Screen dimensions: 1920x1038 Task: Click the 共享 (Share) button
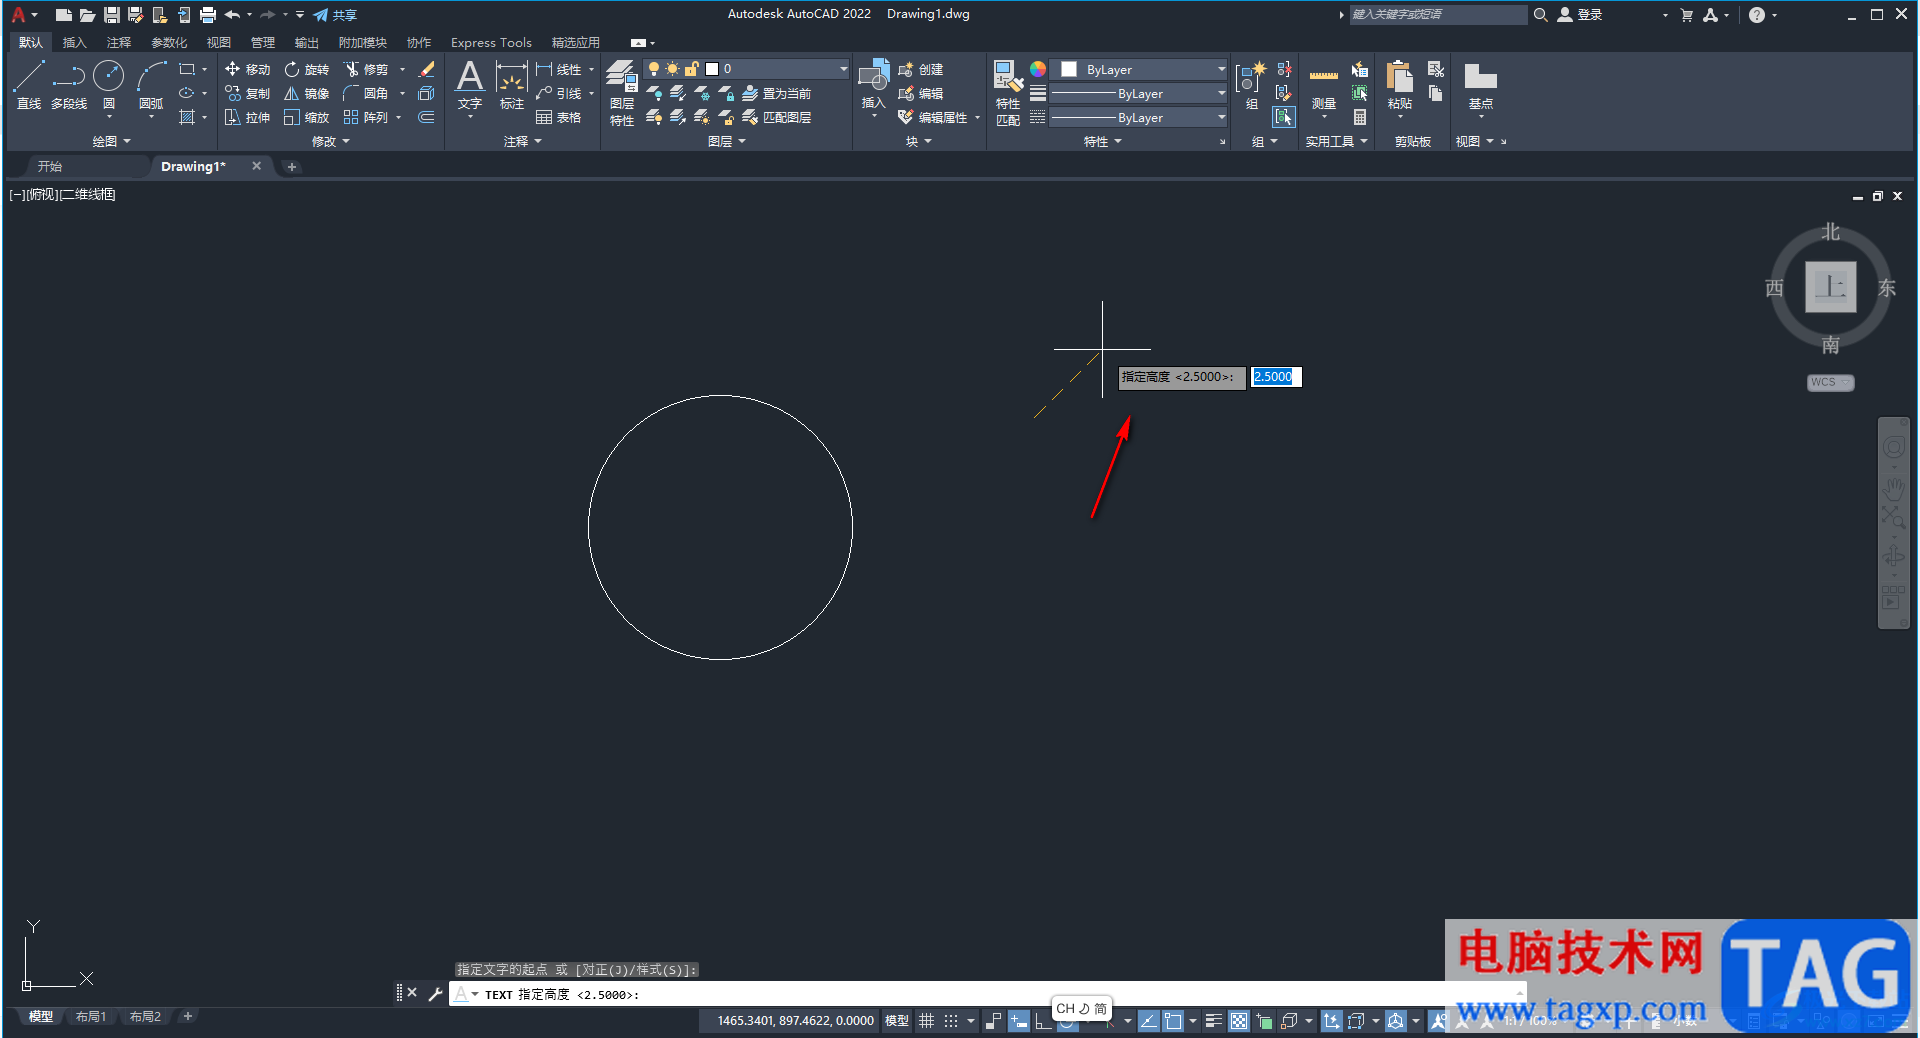pos(335,15)
